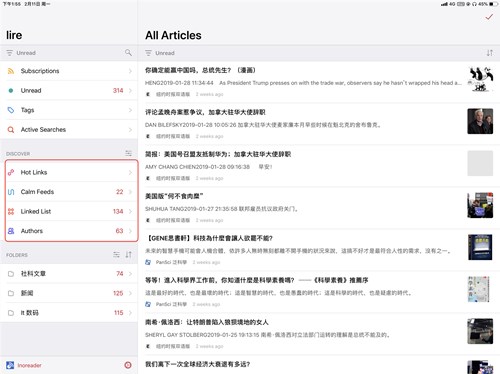Edit Discover section settings icon
500x374 pixels.
point(128,153)
